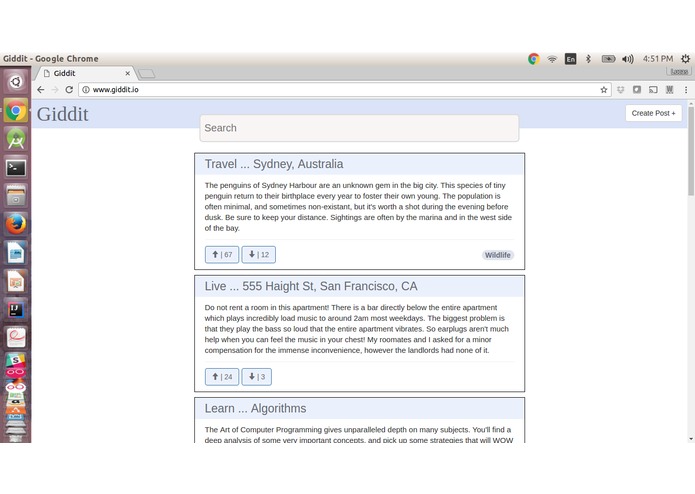View site info icon beside www.giddit.io
Image resolution: width=695 pixels, height=494 pixels.
coord(86,89)
